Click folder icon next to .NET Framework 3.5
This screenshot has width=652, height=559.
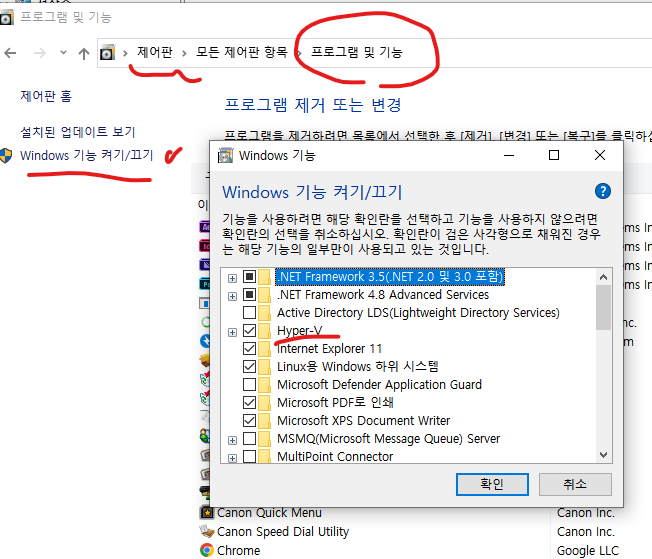tap(264, 277)
